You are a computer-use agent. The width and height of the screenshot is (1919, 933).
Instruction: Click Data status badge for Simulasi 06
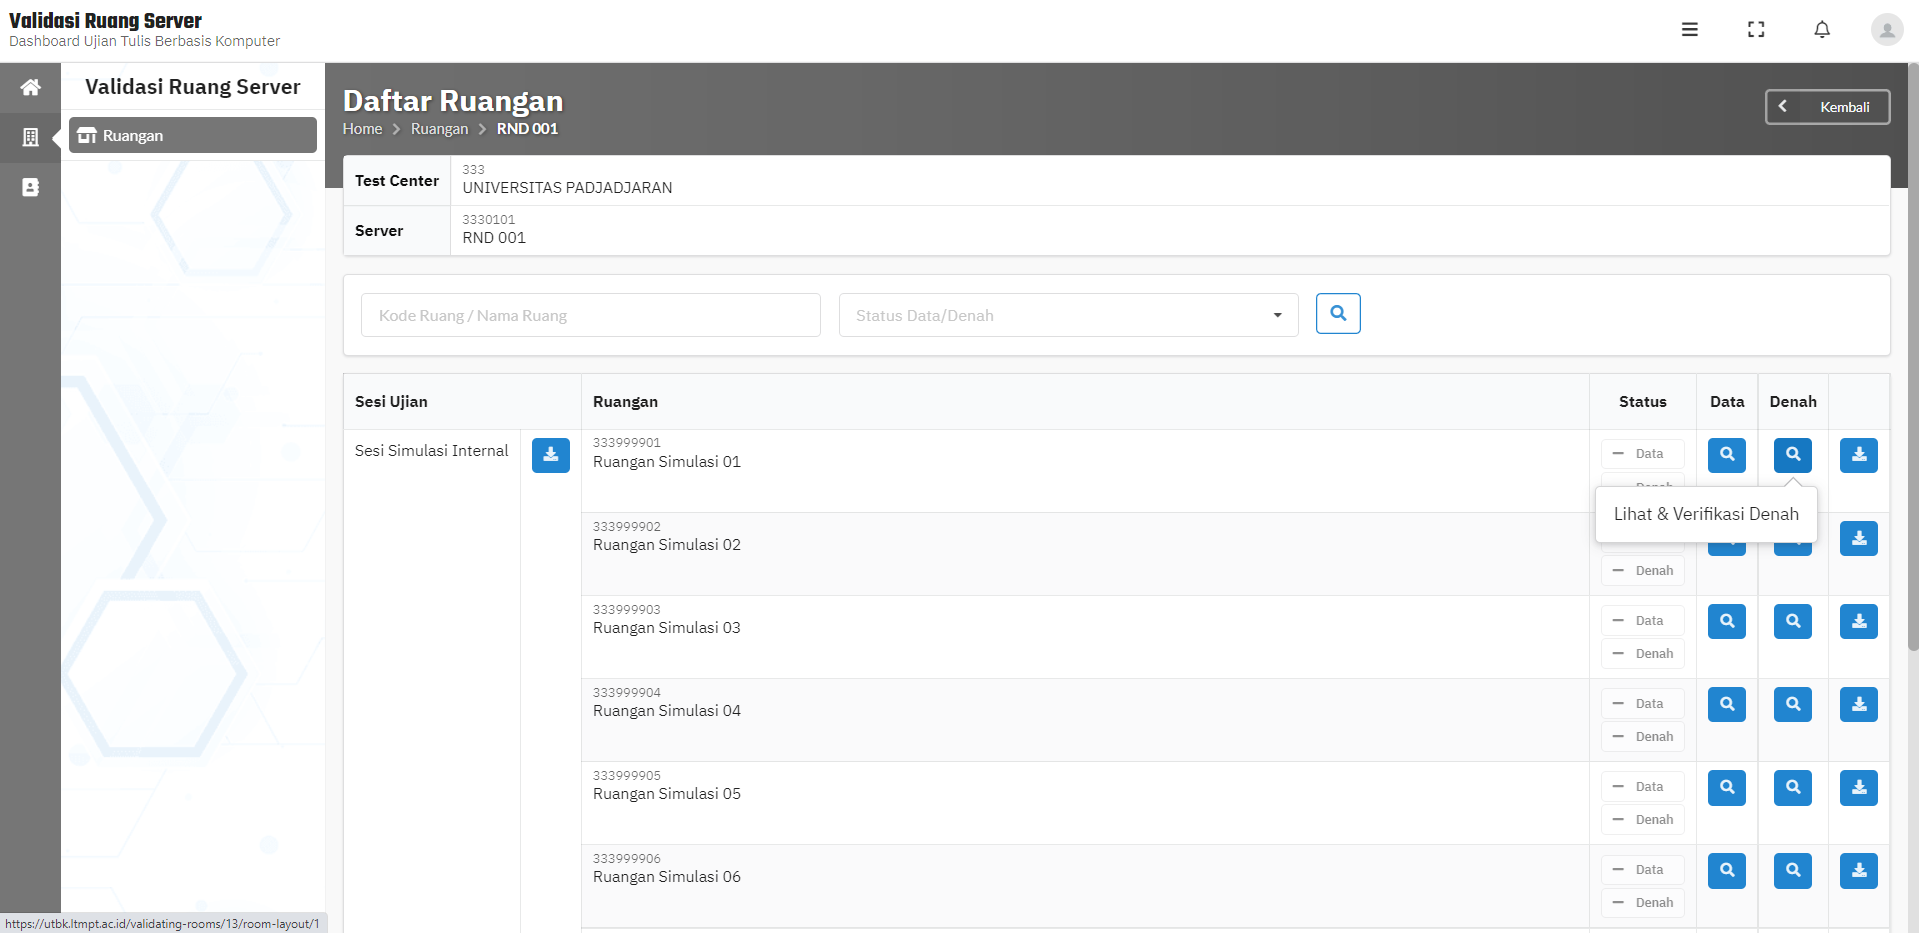[x=1642, y=870]
